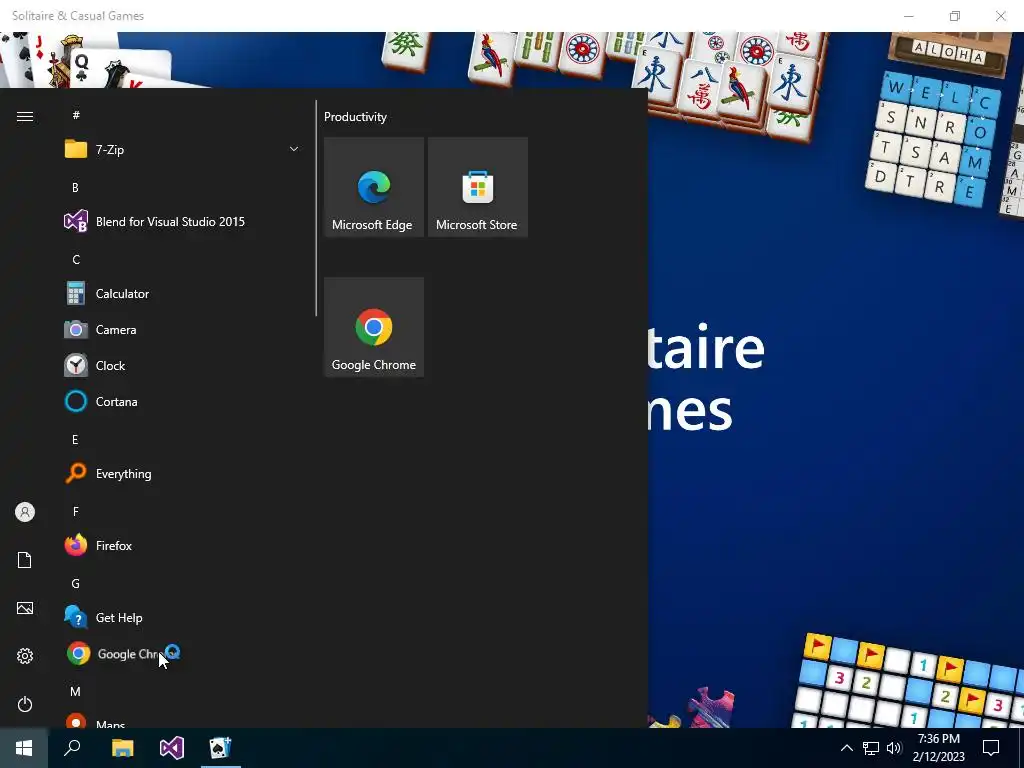
Task: Open the Camera app icon
Action: pos(76,330)
